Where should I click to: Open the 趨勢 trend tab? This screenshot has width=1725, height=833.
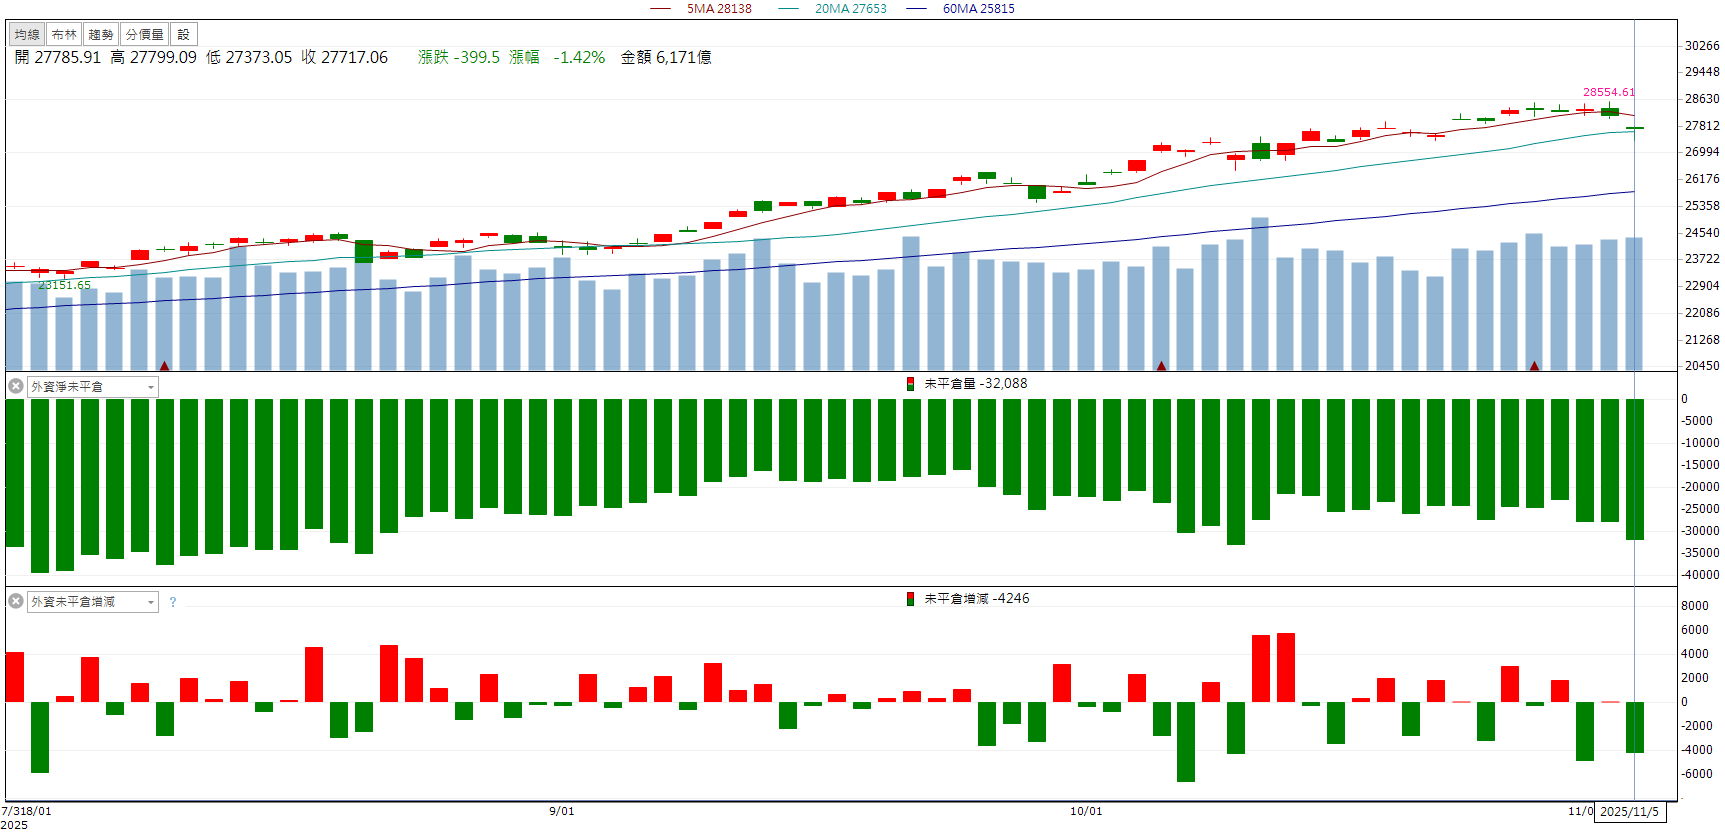pyautogui.click(x=101, y=34)
